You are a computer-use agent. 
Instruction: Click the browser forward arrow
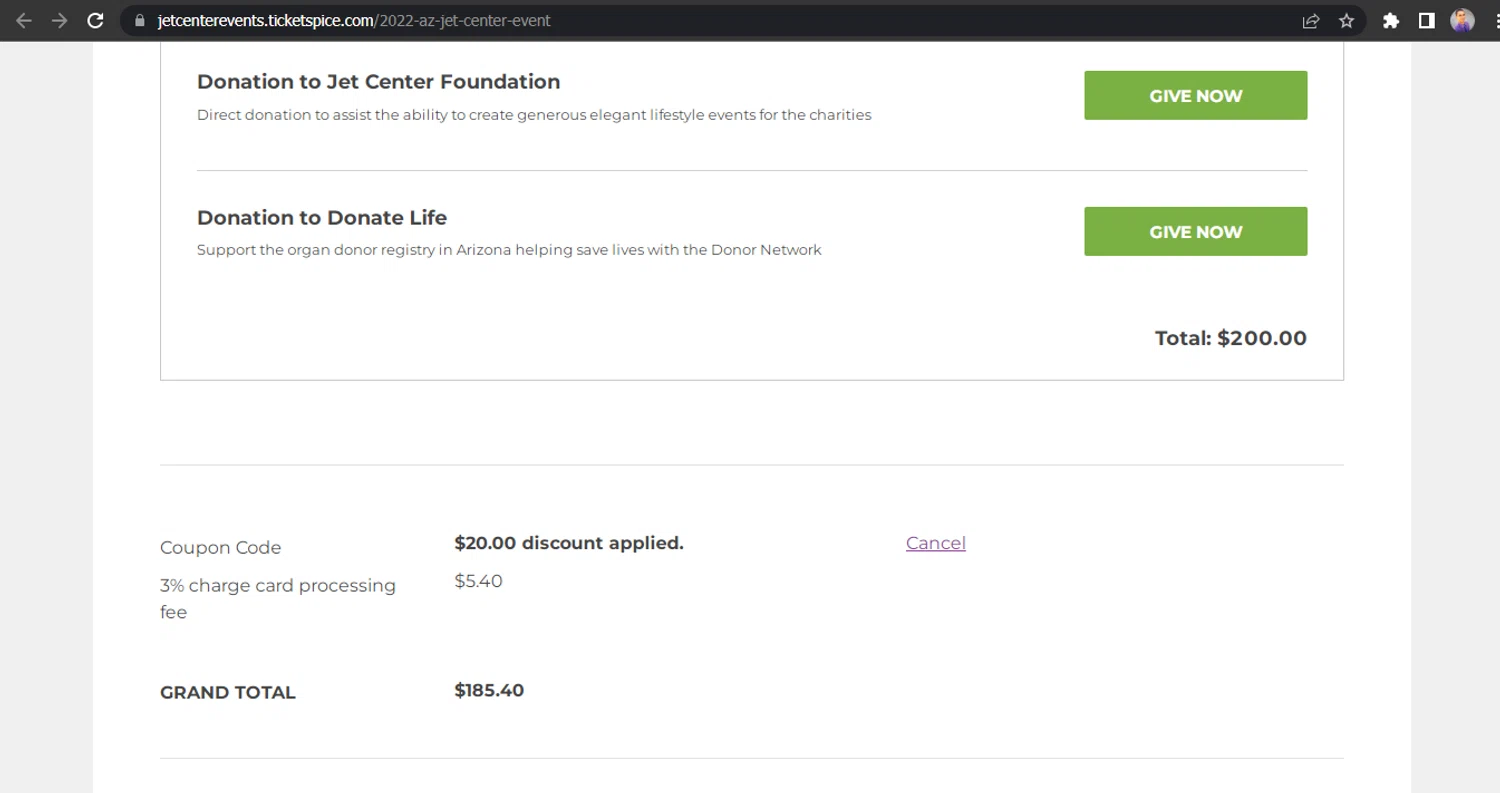pyautogui.click(x=60, y=20)
